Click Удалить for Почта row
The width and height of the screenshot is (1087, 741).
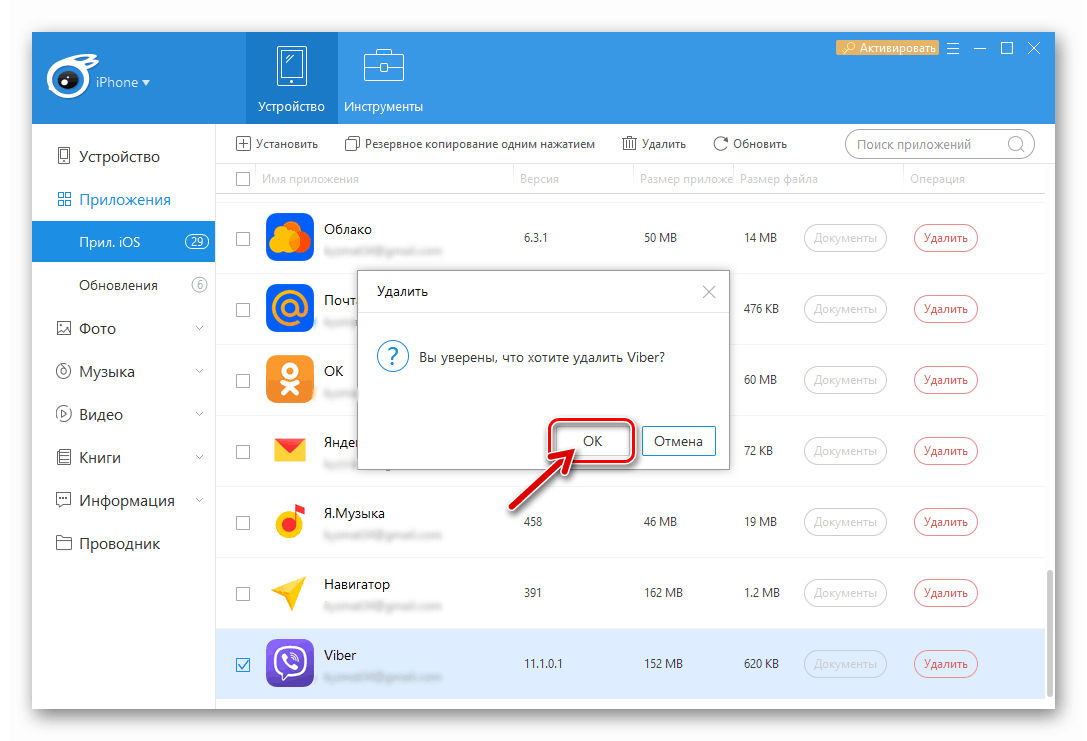946,309
